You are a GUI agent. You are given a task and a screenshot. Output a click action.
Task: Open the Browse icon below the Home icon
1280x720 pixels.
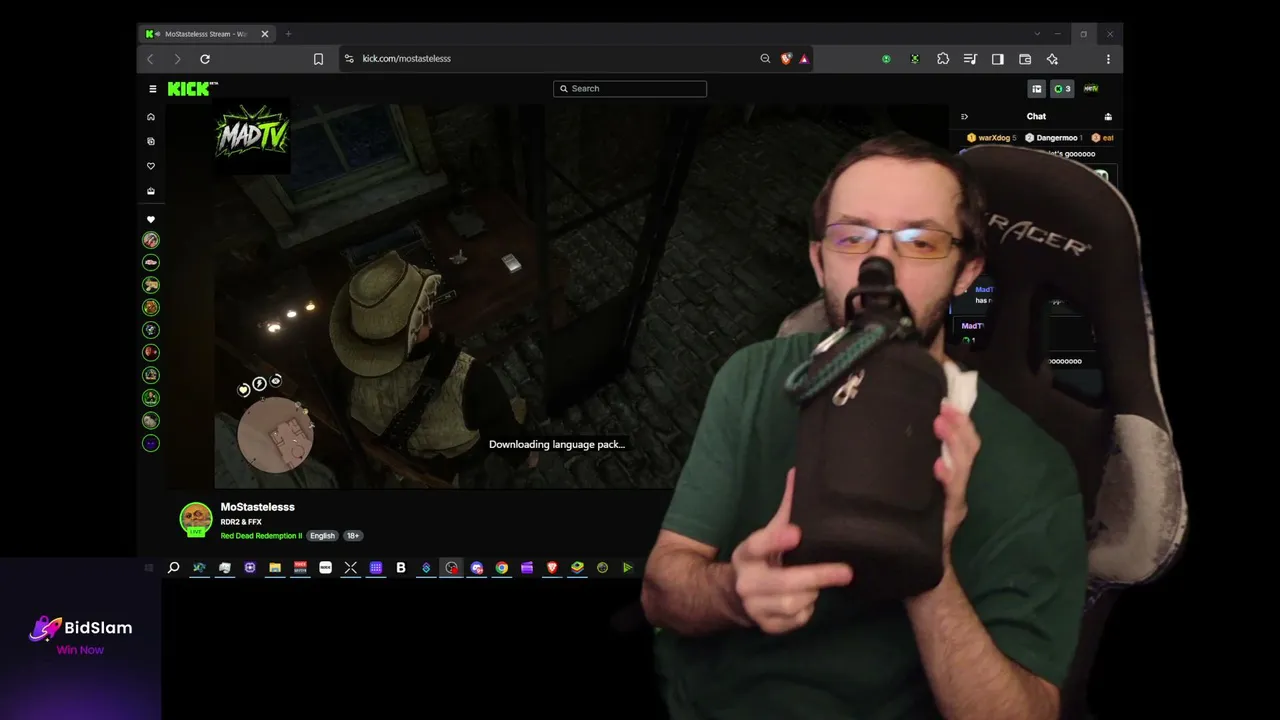[151, 142]
